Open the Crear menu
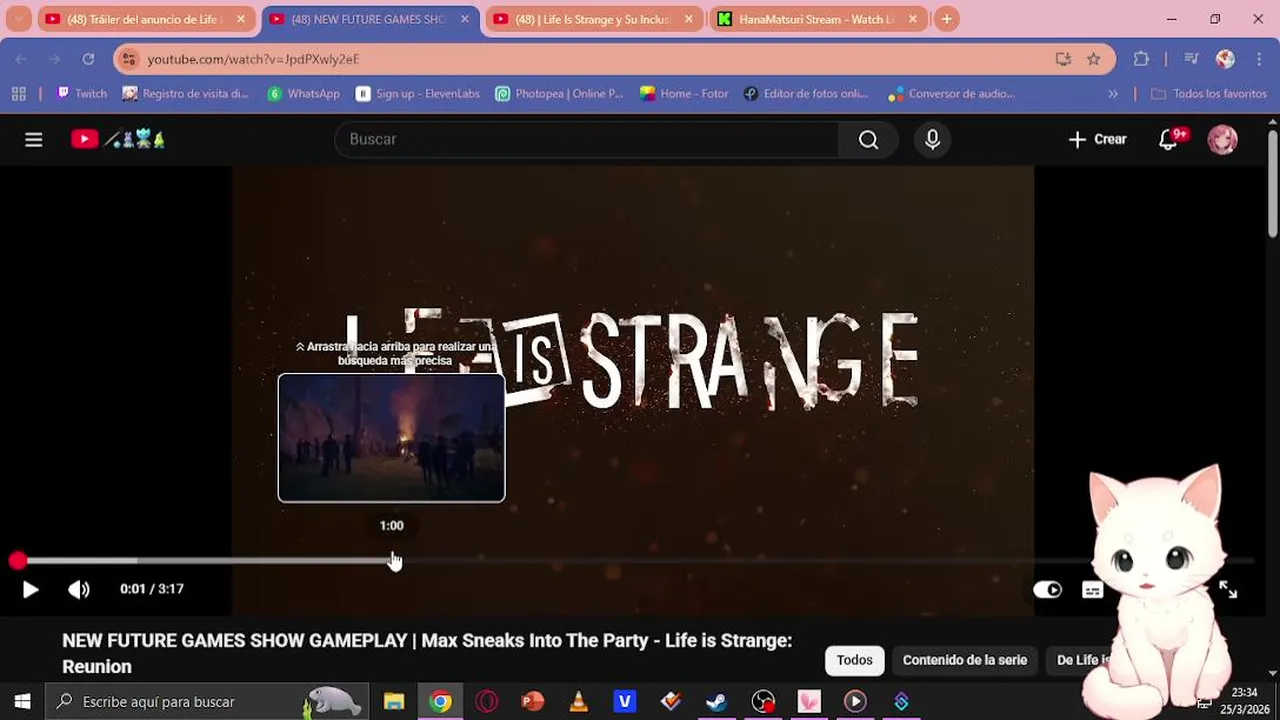 (1097, 140)
